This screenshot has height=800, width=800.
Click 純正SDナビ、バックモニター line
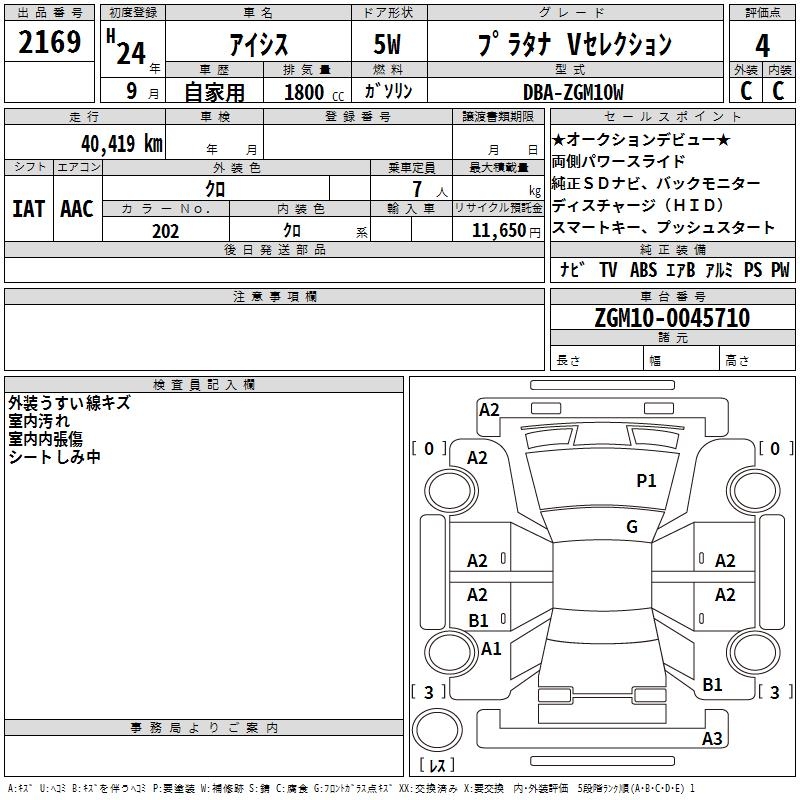(656, 183)
